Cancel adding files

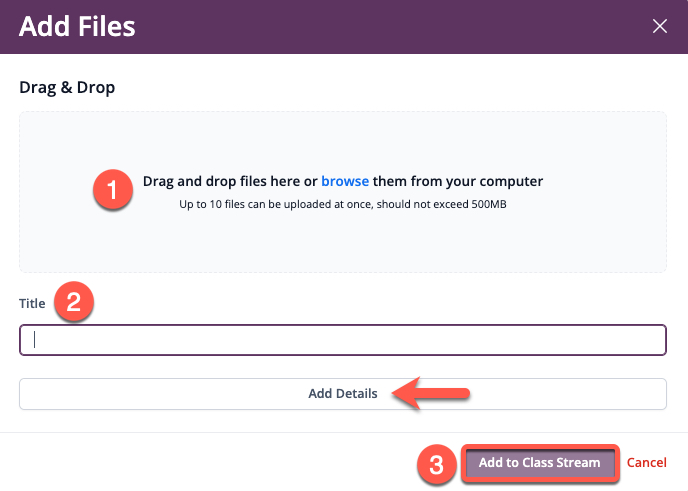(x=646, y=463)
